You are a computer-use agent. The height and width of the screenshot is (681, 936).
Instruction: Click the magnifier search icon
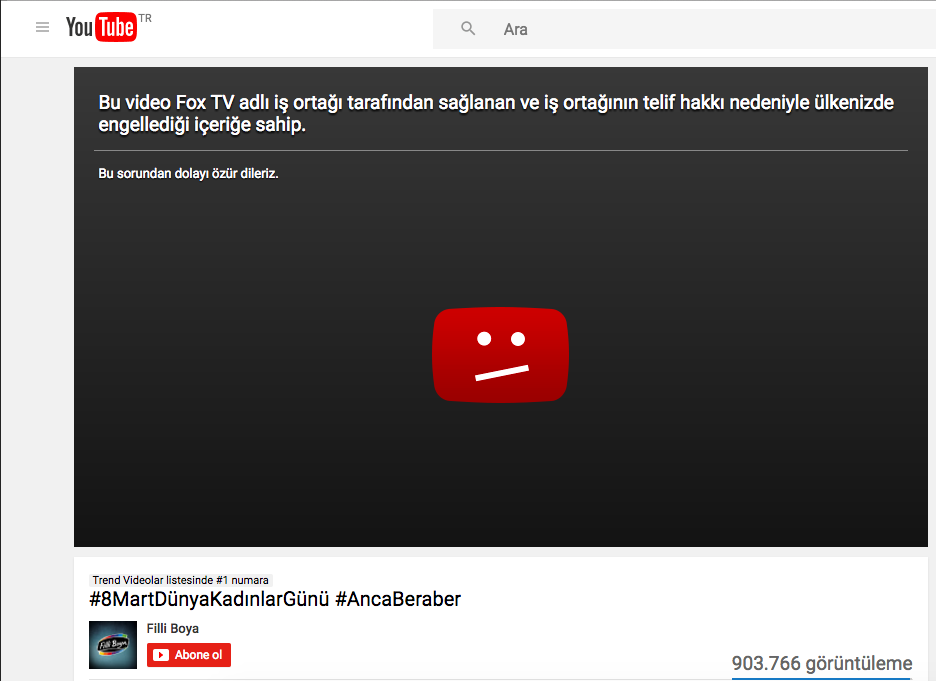tap(468, 28)
